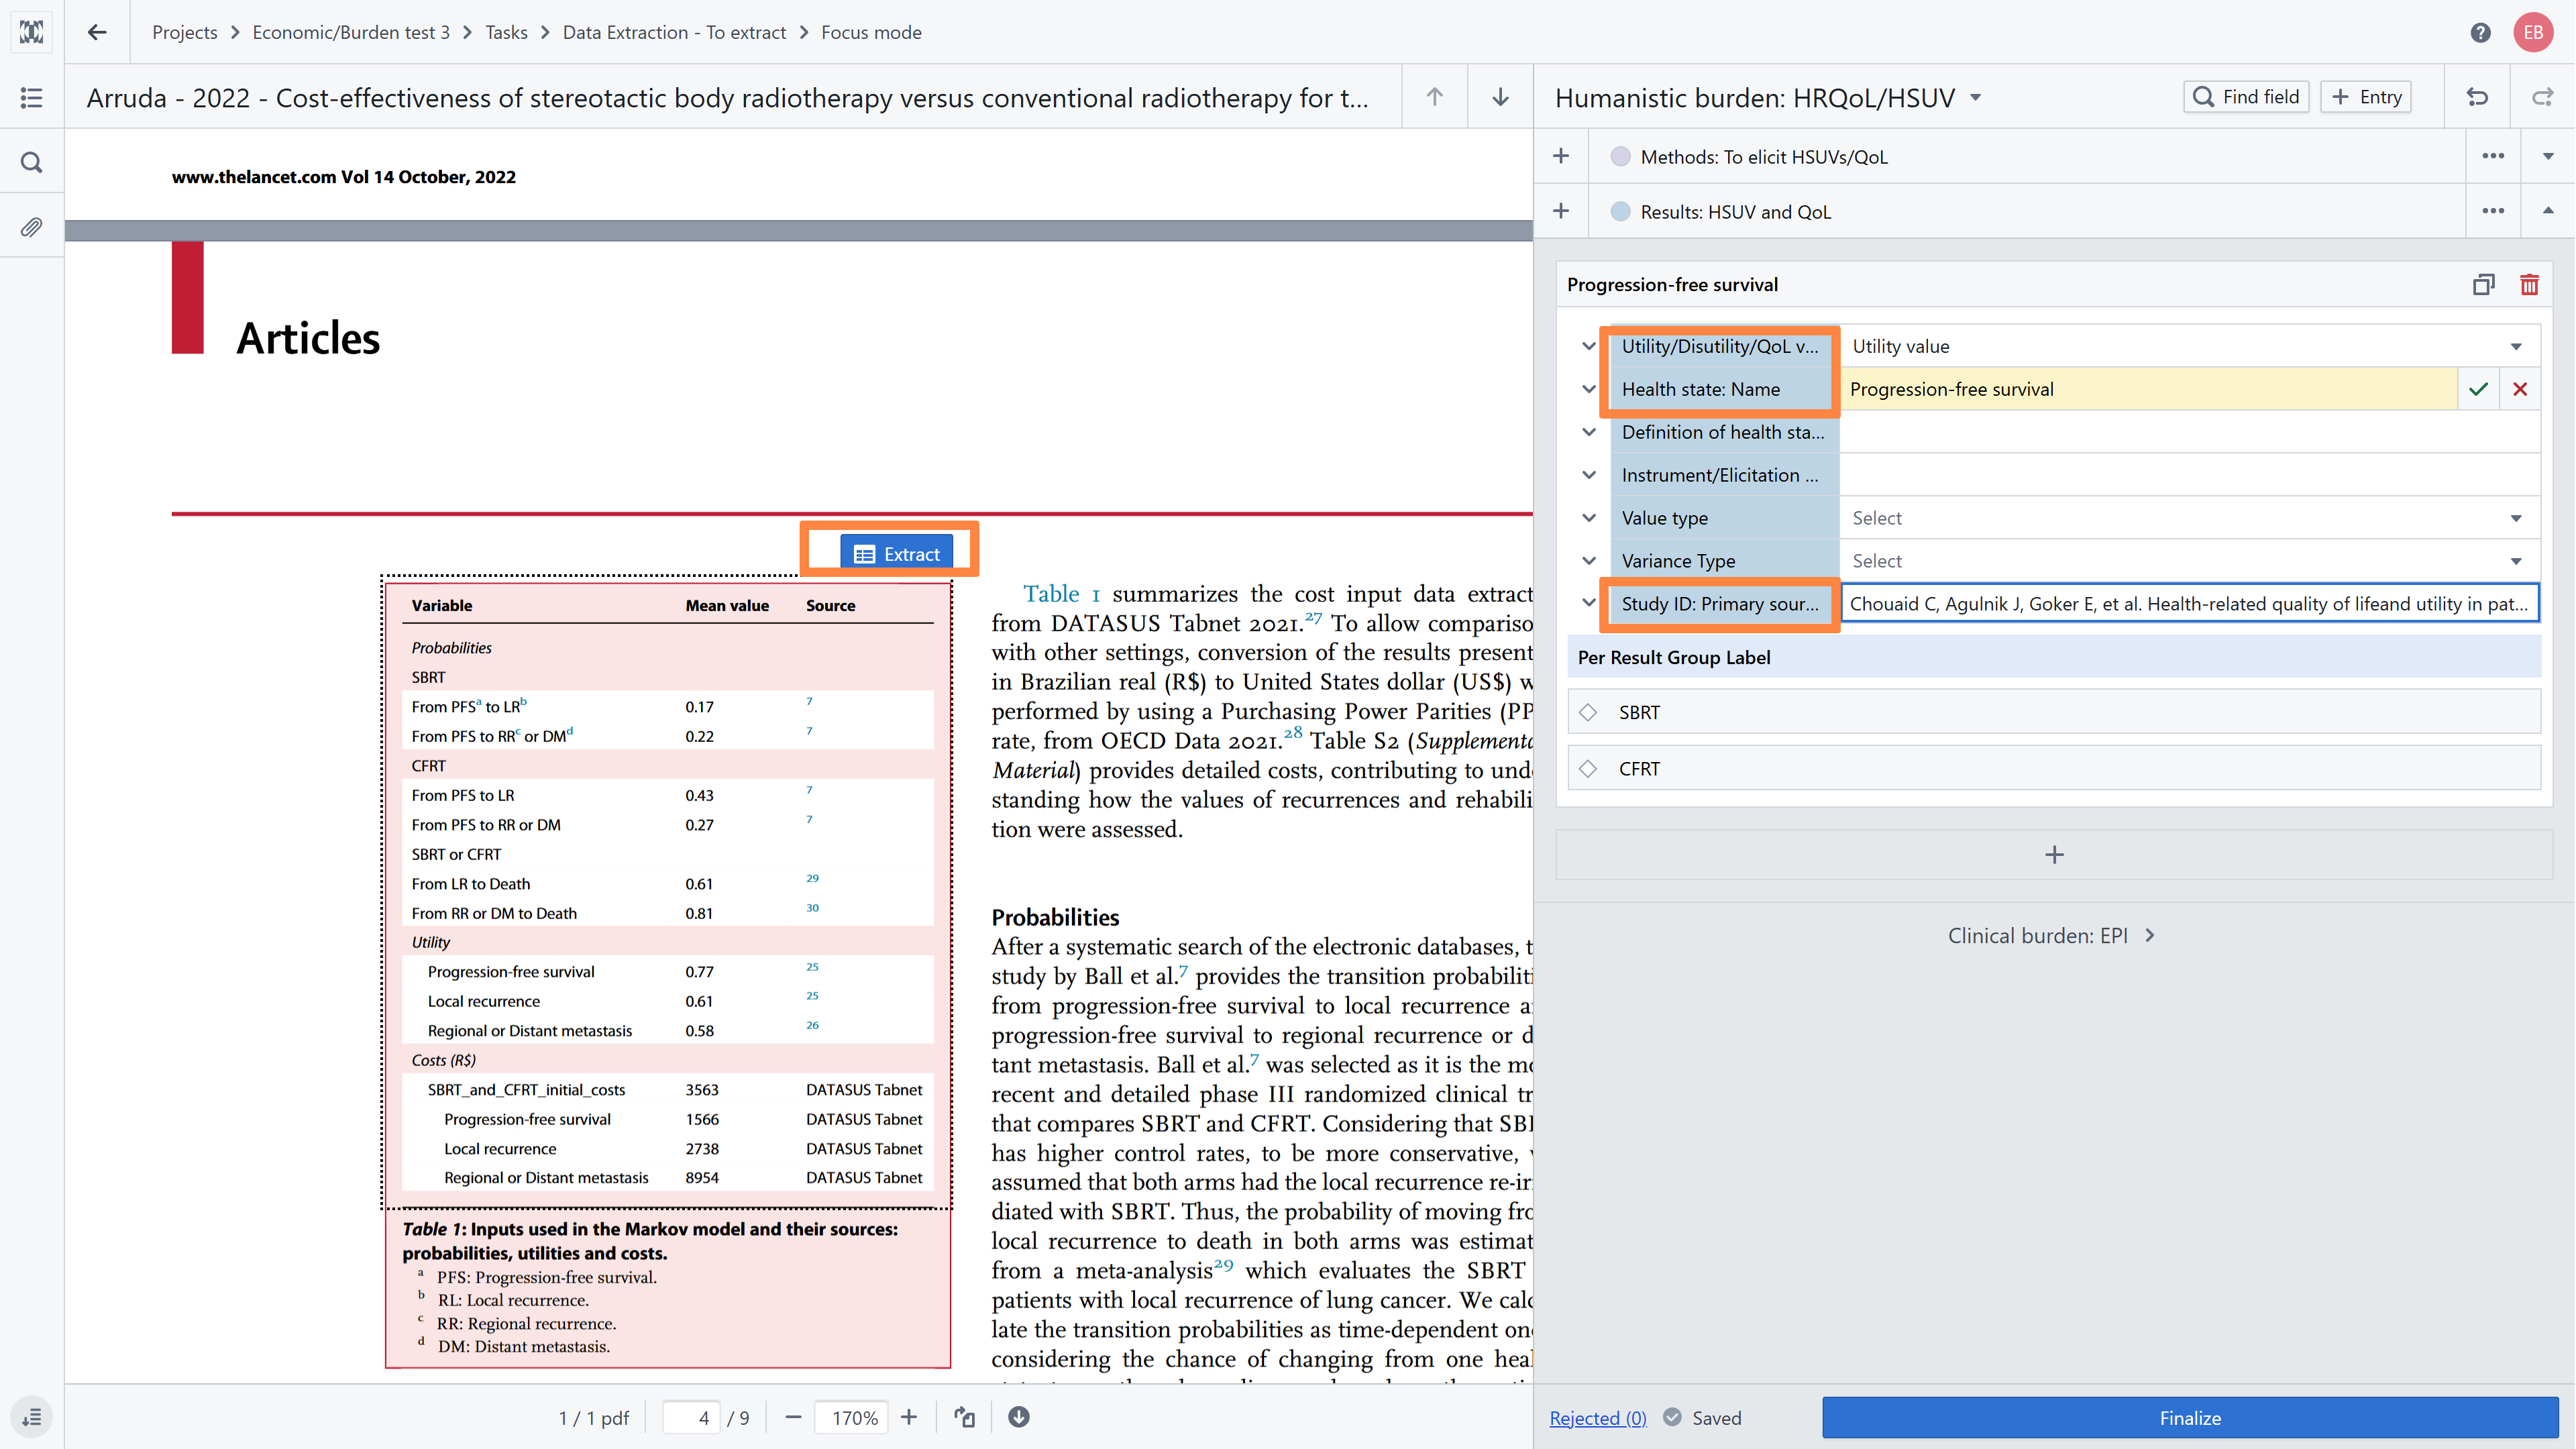Open the Variance Type Select dropdown
The height and width of the screenshot is (1449, 2576).
(2189, 561)
